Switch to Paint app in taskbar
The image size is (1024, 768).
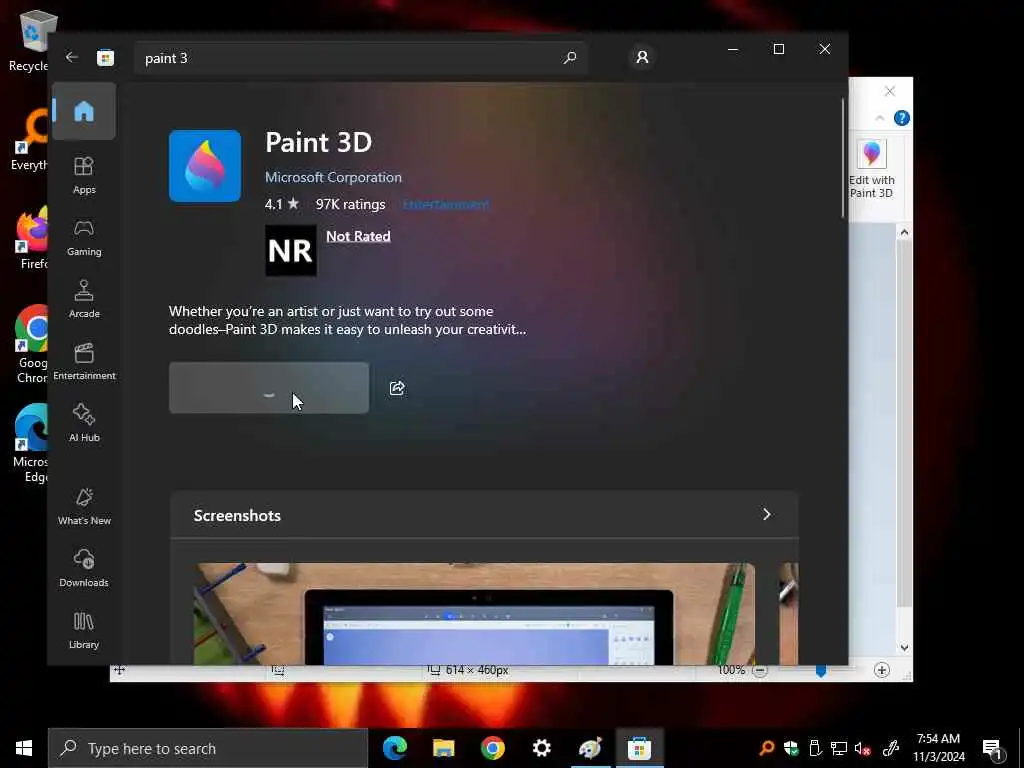click(590, 748)
